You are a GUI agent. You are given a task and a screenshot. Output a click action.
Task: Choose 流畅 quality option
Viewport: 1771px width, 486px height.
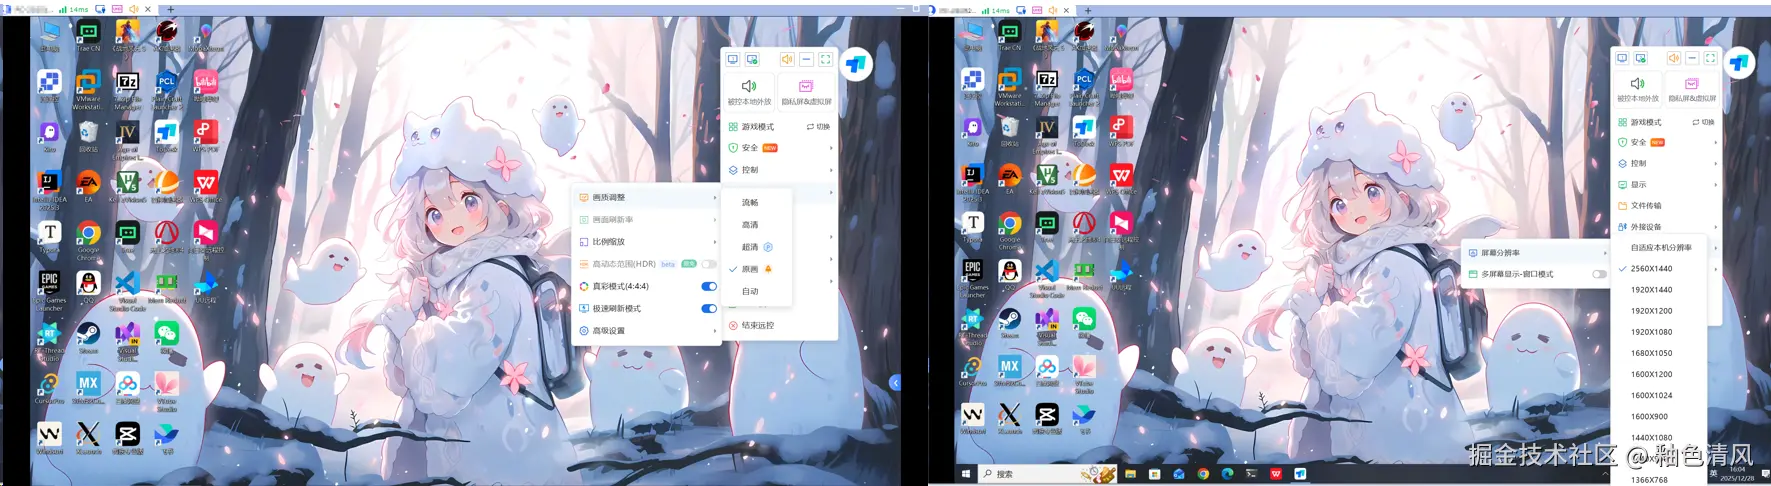(x=757, y=202)
